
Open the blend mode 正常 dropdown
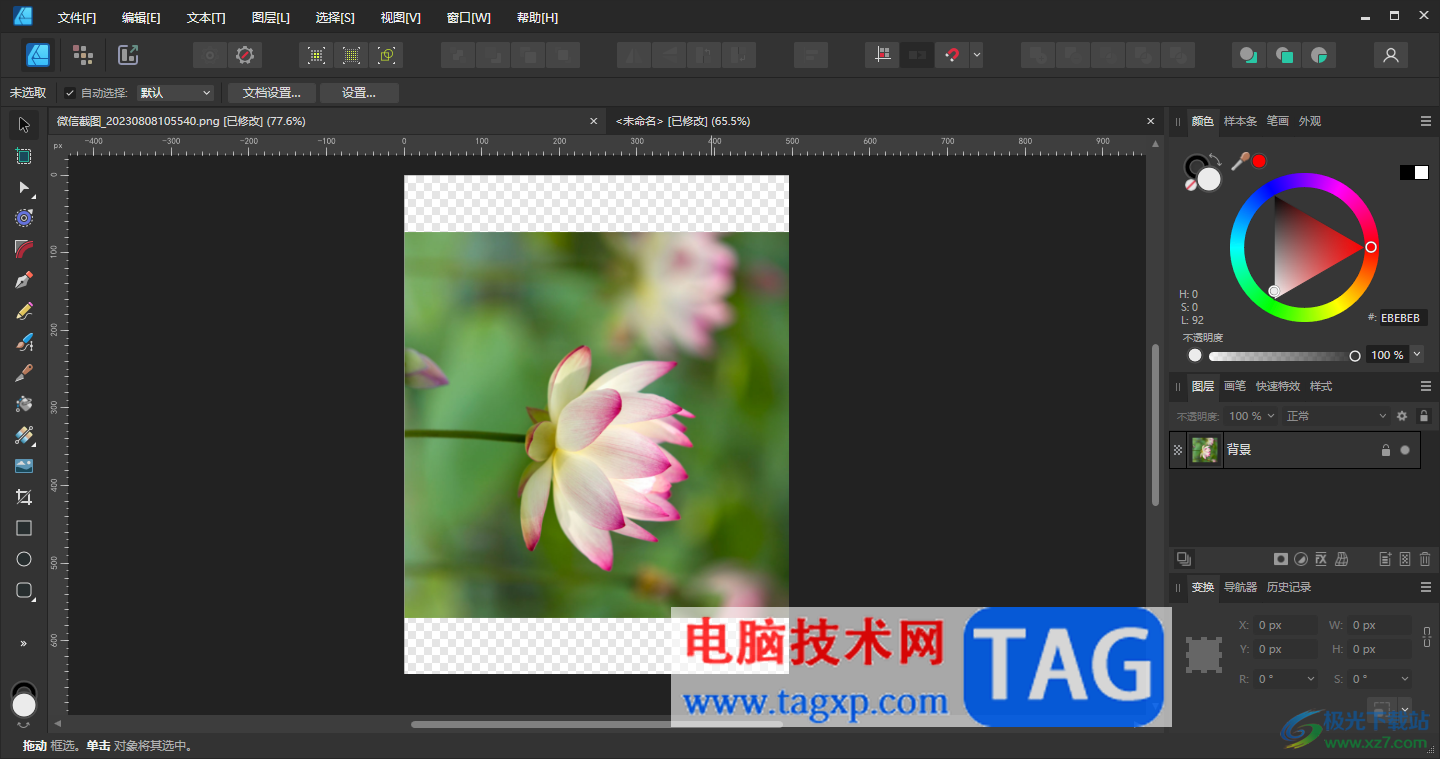click(1336, 416)
